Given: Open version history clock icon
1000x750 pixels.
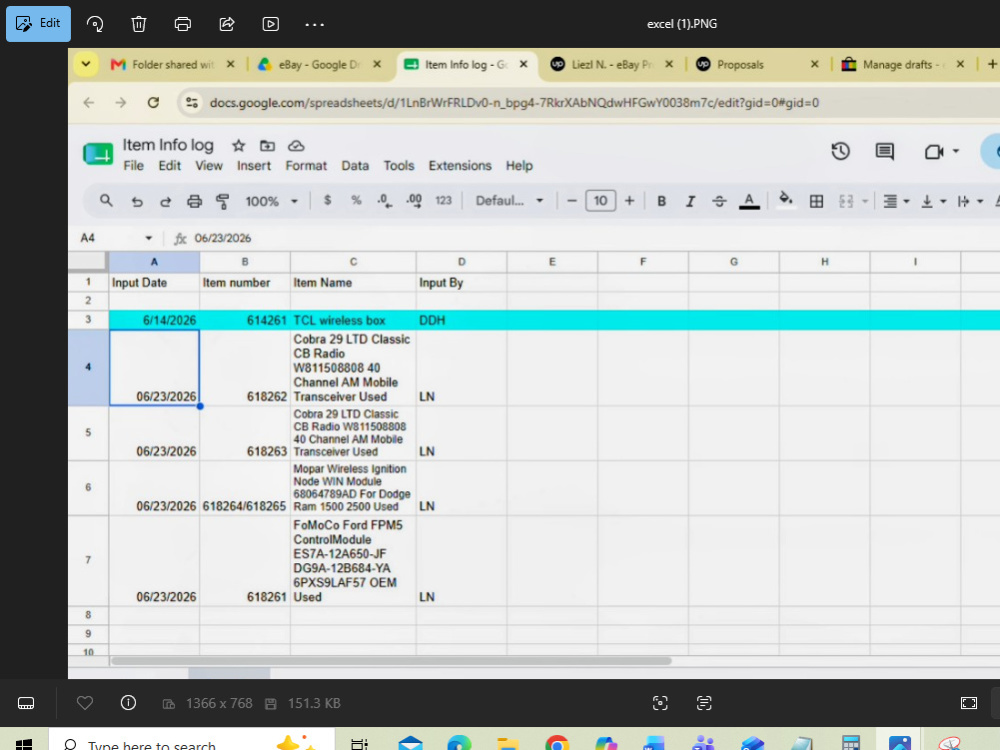Looking at the screenshot, I should pyautogui.click(x=841, y=151).
